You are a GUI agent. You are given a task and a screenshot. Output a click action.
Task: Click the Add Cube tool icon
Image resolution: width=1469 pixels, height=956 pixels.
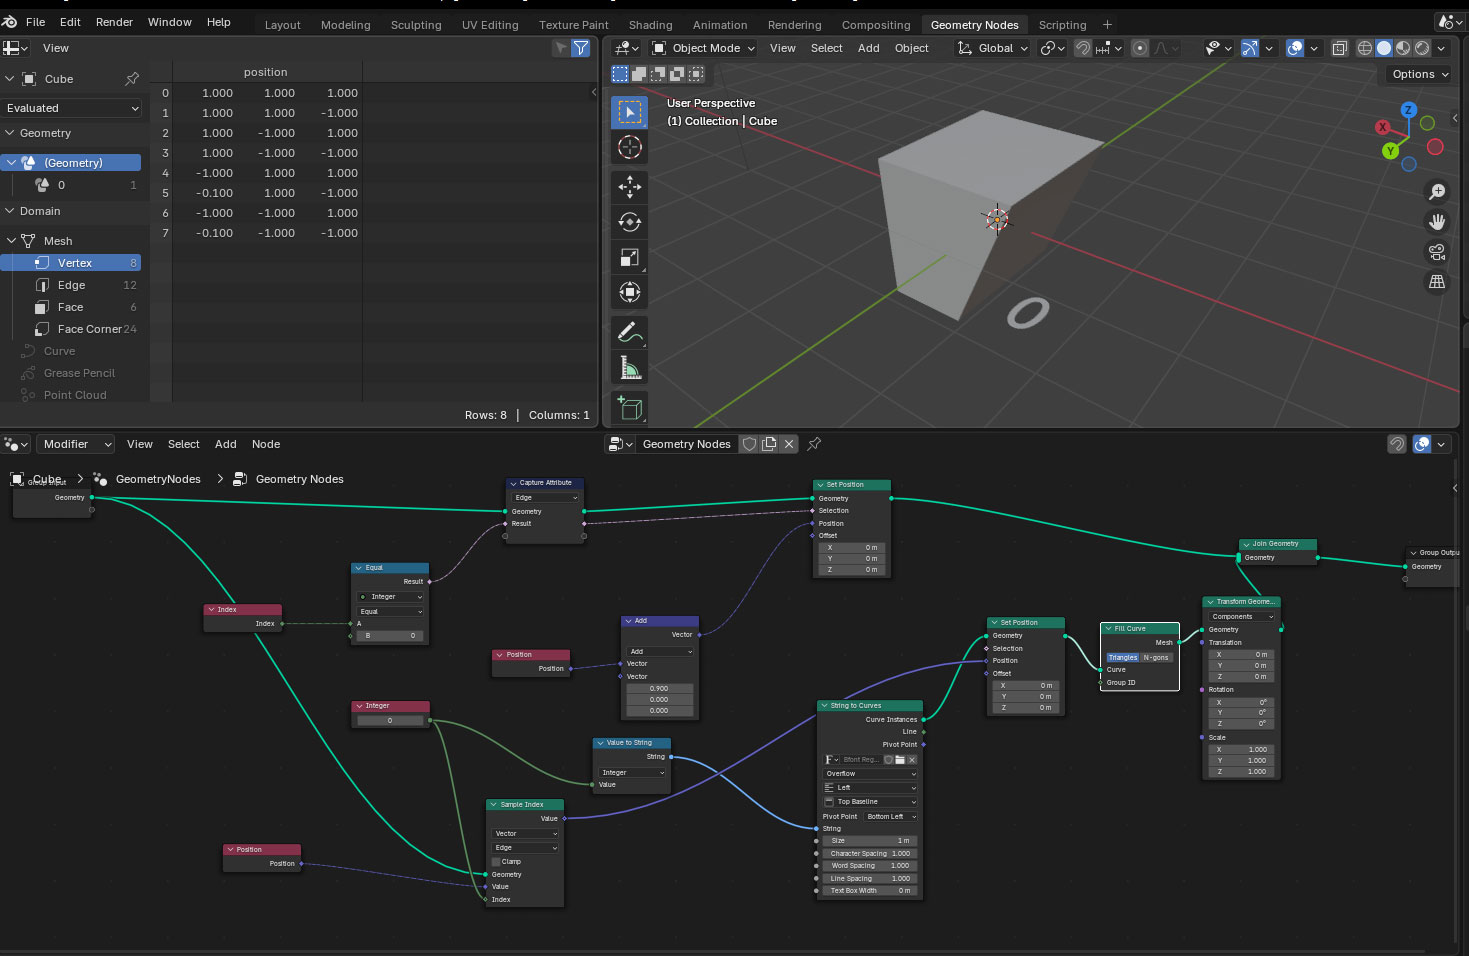pyautogui.click(x=629, y=407)
